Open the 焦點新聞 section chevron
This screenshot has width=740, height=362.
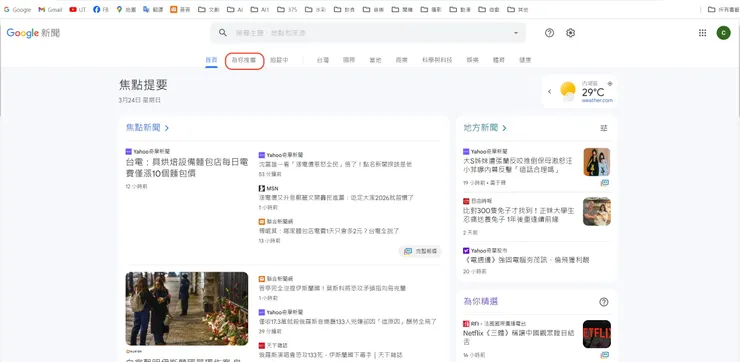(167, 128)
